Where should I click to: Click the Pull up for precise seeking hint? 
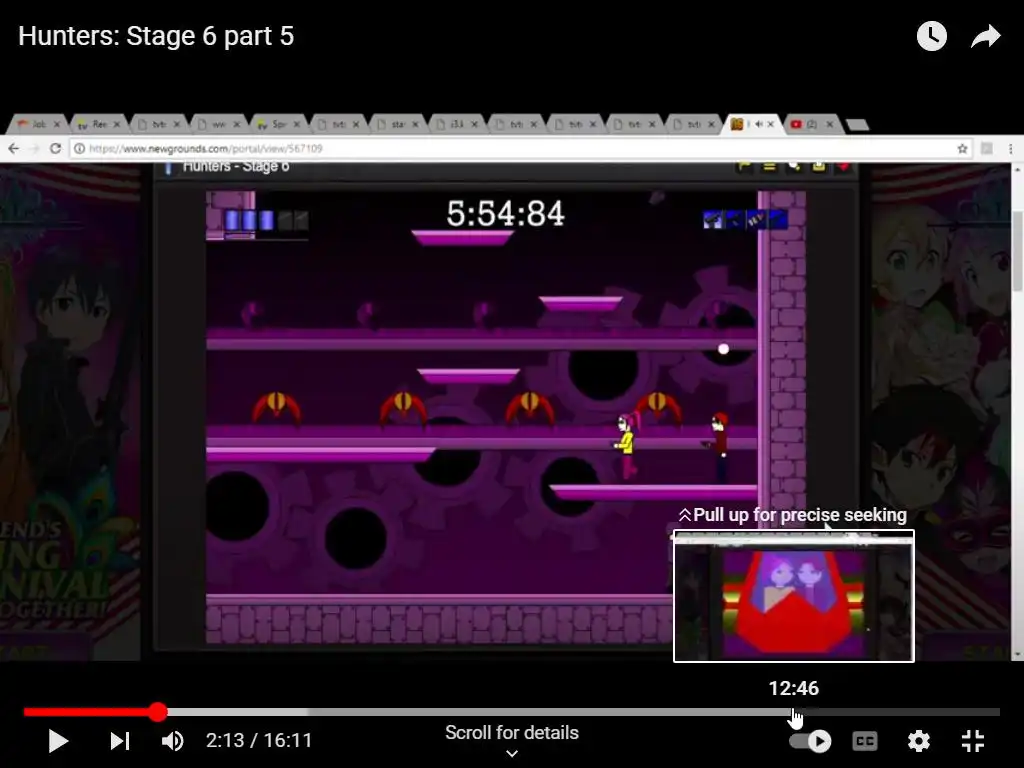pyautogui.click(x=793, y=515)
